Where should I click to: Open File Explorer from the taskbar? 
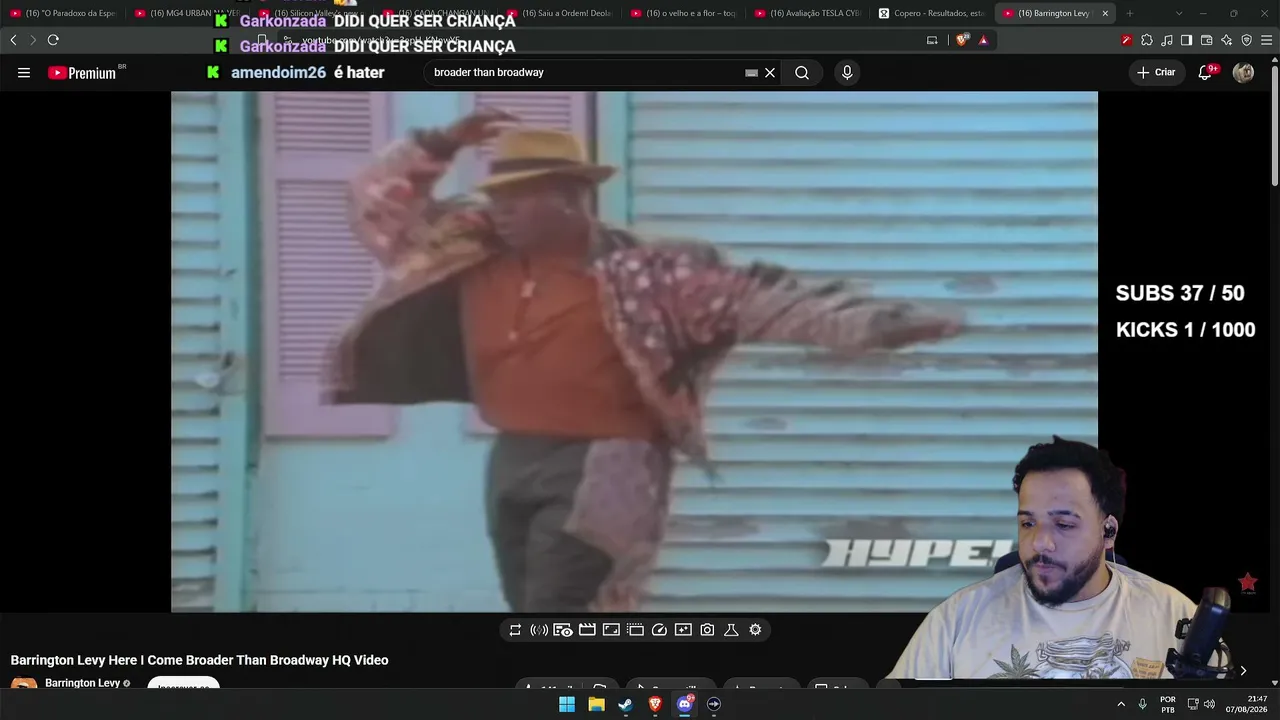pos(596,704)
